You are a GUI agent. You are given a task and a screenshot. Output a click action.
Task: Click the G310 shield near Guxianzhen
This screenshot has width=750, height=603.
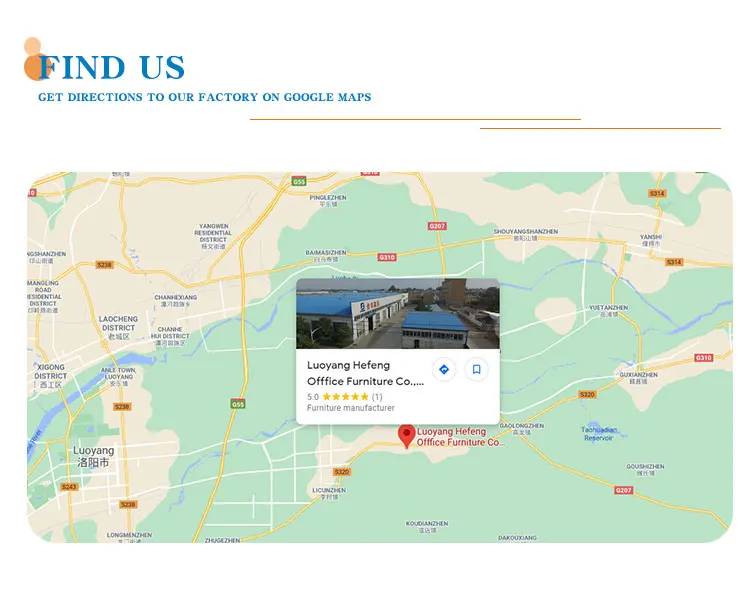coord(703,358)
